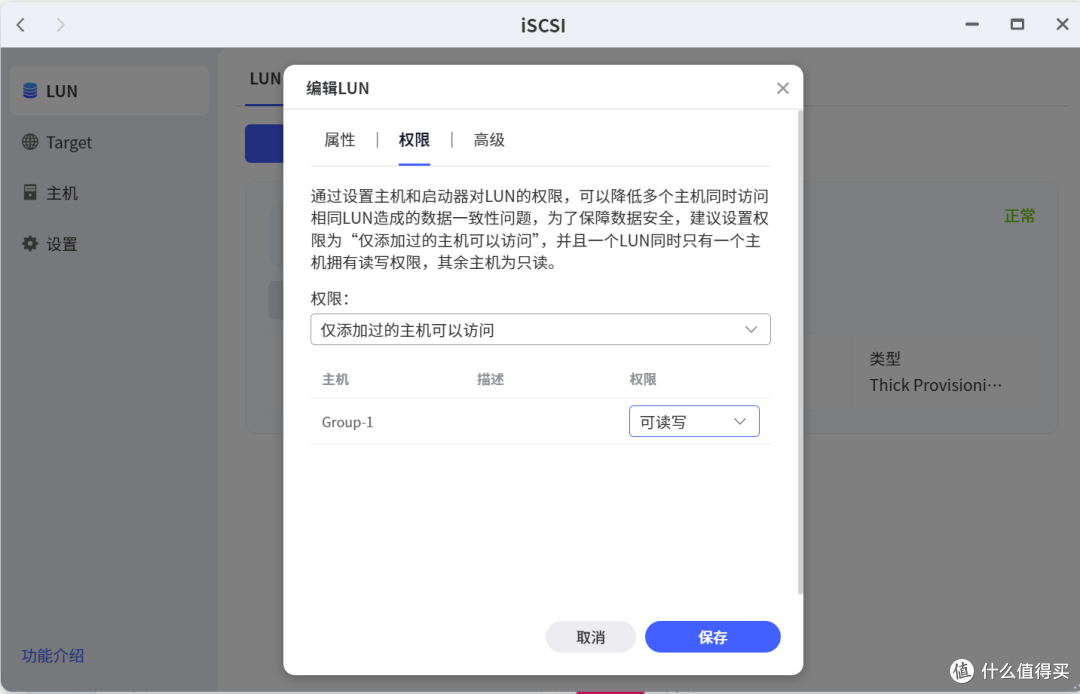The height and width of the screenshot is (694, 1080).
Task: Click the iSCSI window title
Action: pyautogui.click(x=543, y=25)
